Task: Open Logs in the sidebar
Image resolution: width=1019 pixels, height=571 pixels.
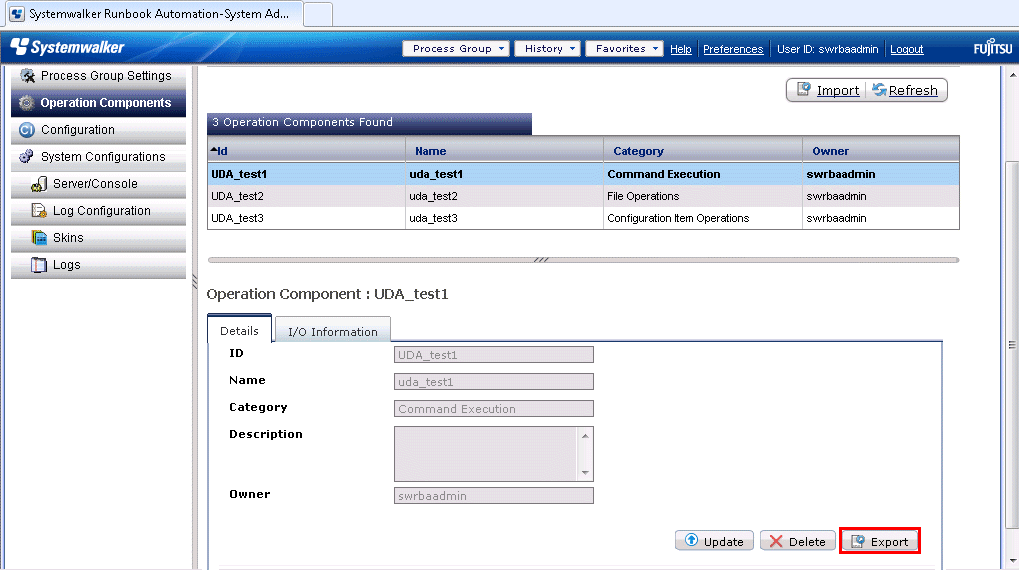Action: coord(98,265)
